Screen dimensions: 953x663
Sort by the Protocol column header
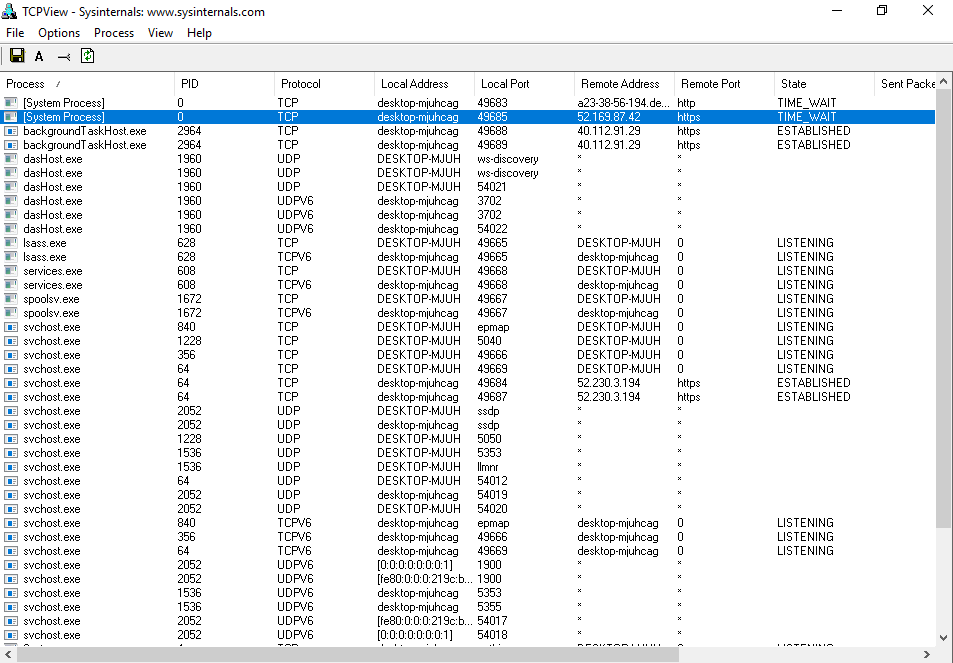coord(325,84)
